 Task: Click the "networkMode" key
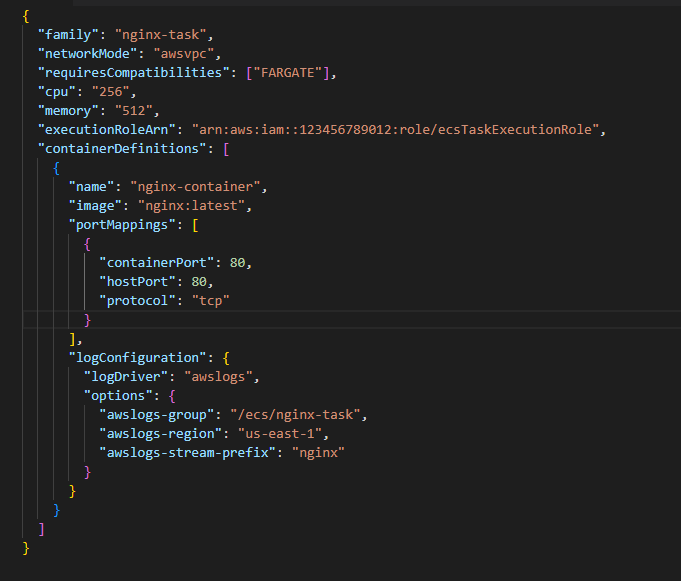pyautogui.click(x=87, y=54)
